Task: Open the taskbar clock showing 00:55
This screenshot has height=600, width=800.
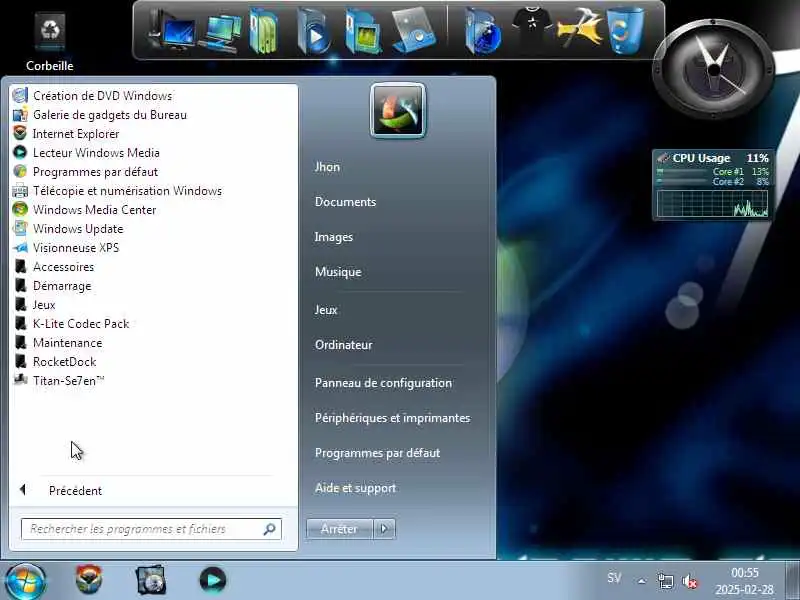Action: tap(744, 581)
